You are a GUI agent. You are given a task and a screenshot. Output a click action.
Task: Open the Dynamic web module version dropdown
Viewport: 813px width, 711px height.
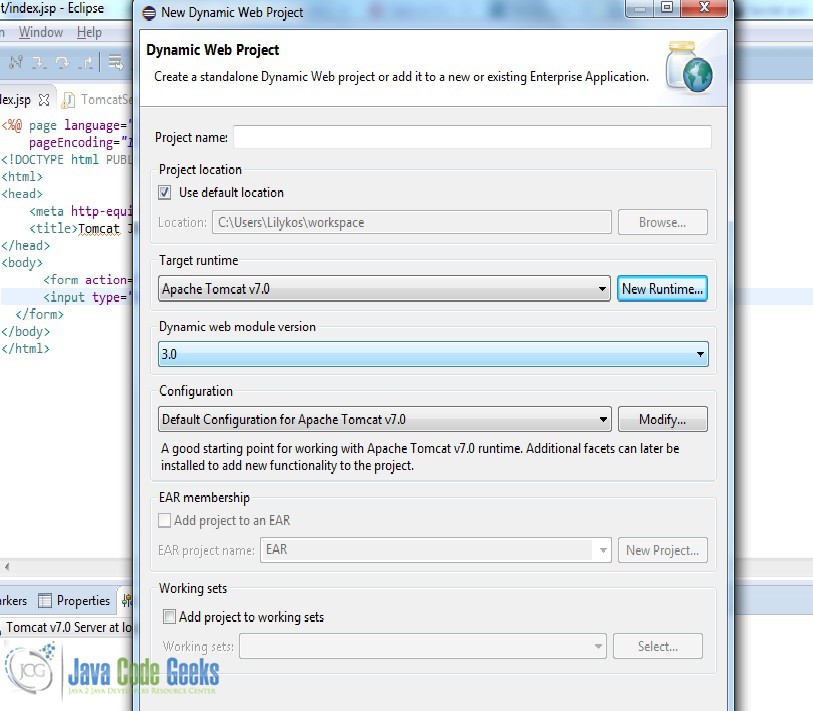tap(433, 354)
